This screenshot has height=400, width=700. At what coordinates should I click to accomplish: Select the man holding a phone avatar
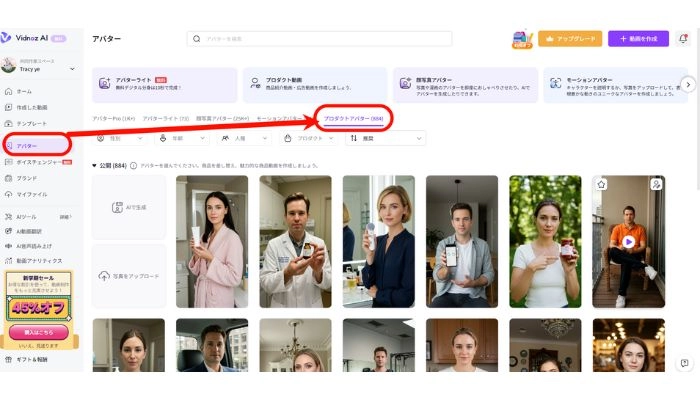(x=462, y=242)
